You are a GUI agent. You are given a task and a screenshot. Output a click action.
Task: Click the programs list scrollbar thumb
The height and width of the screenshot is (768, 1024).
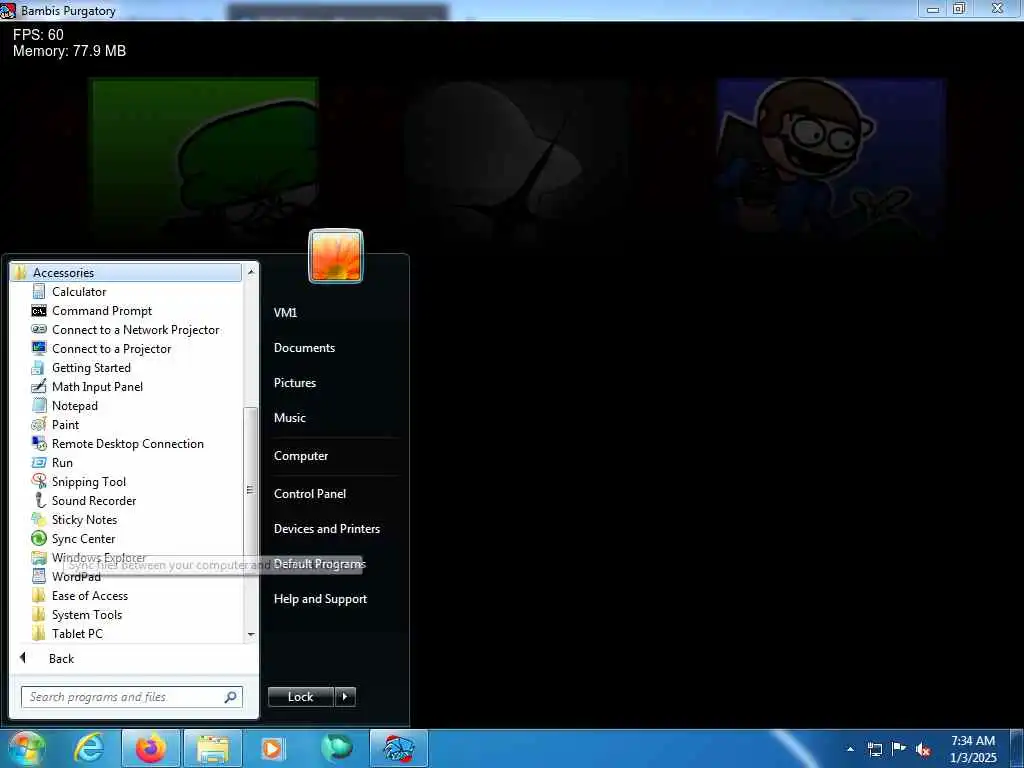(x=249, y=489)
